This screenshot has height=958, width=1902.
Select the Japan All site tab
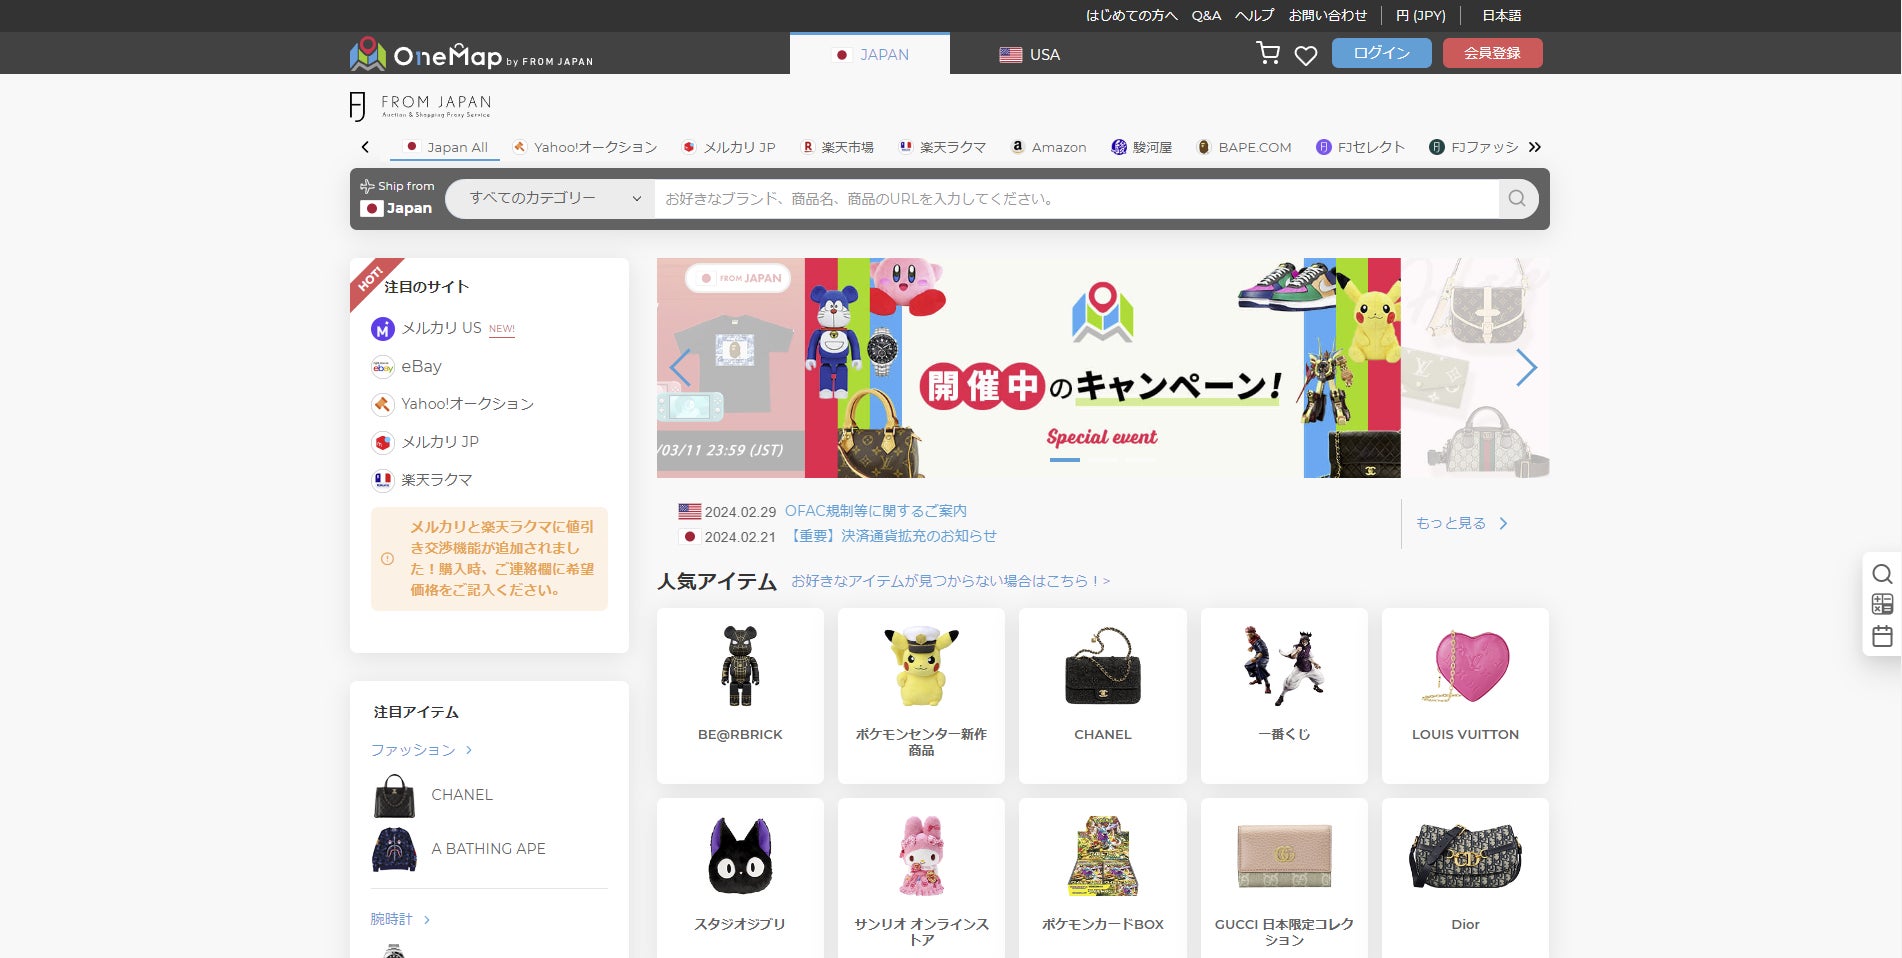[445, 147]
